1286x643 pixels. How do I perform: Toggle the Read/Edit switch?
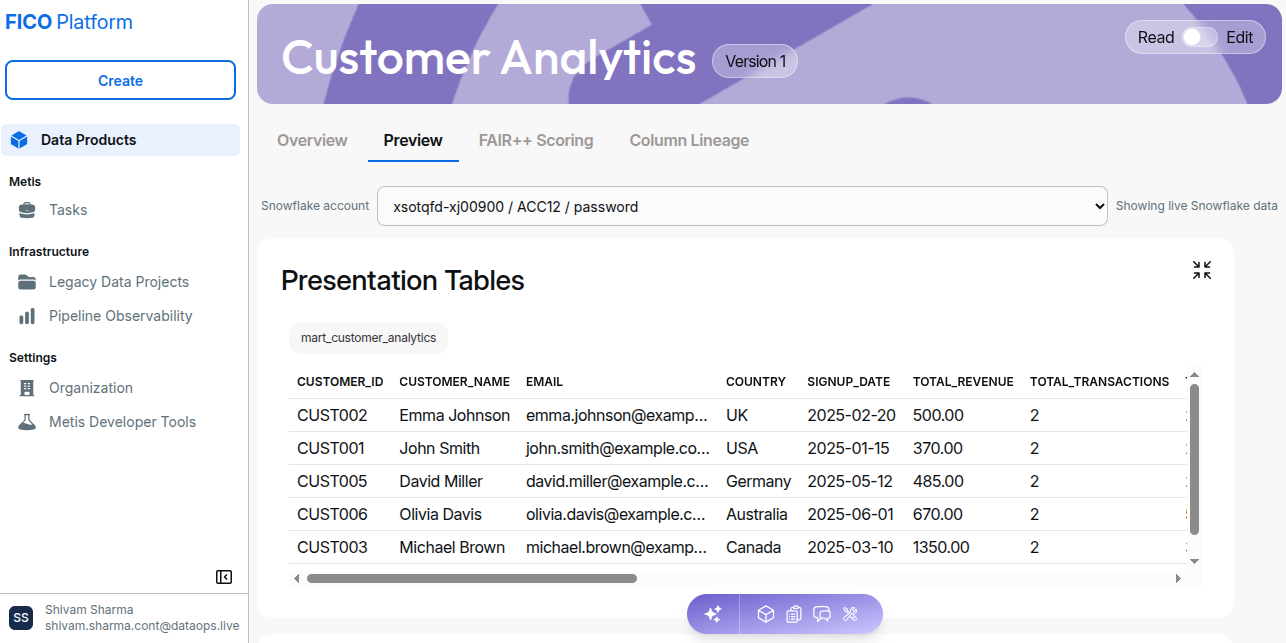tap(1199, 37)
